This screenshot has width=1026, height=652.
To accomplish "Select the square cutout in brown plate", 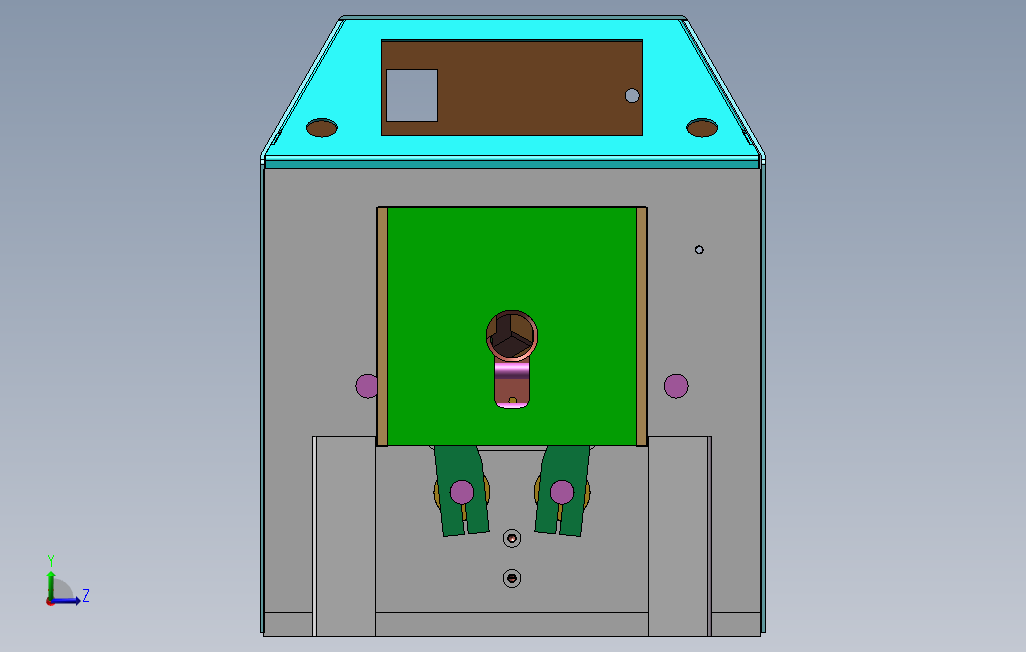I will (x=412, y=96).
